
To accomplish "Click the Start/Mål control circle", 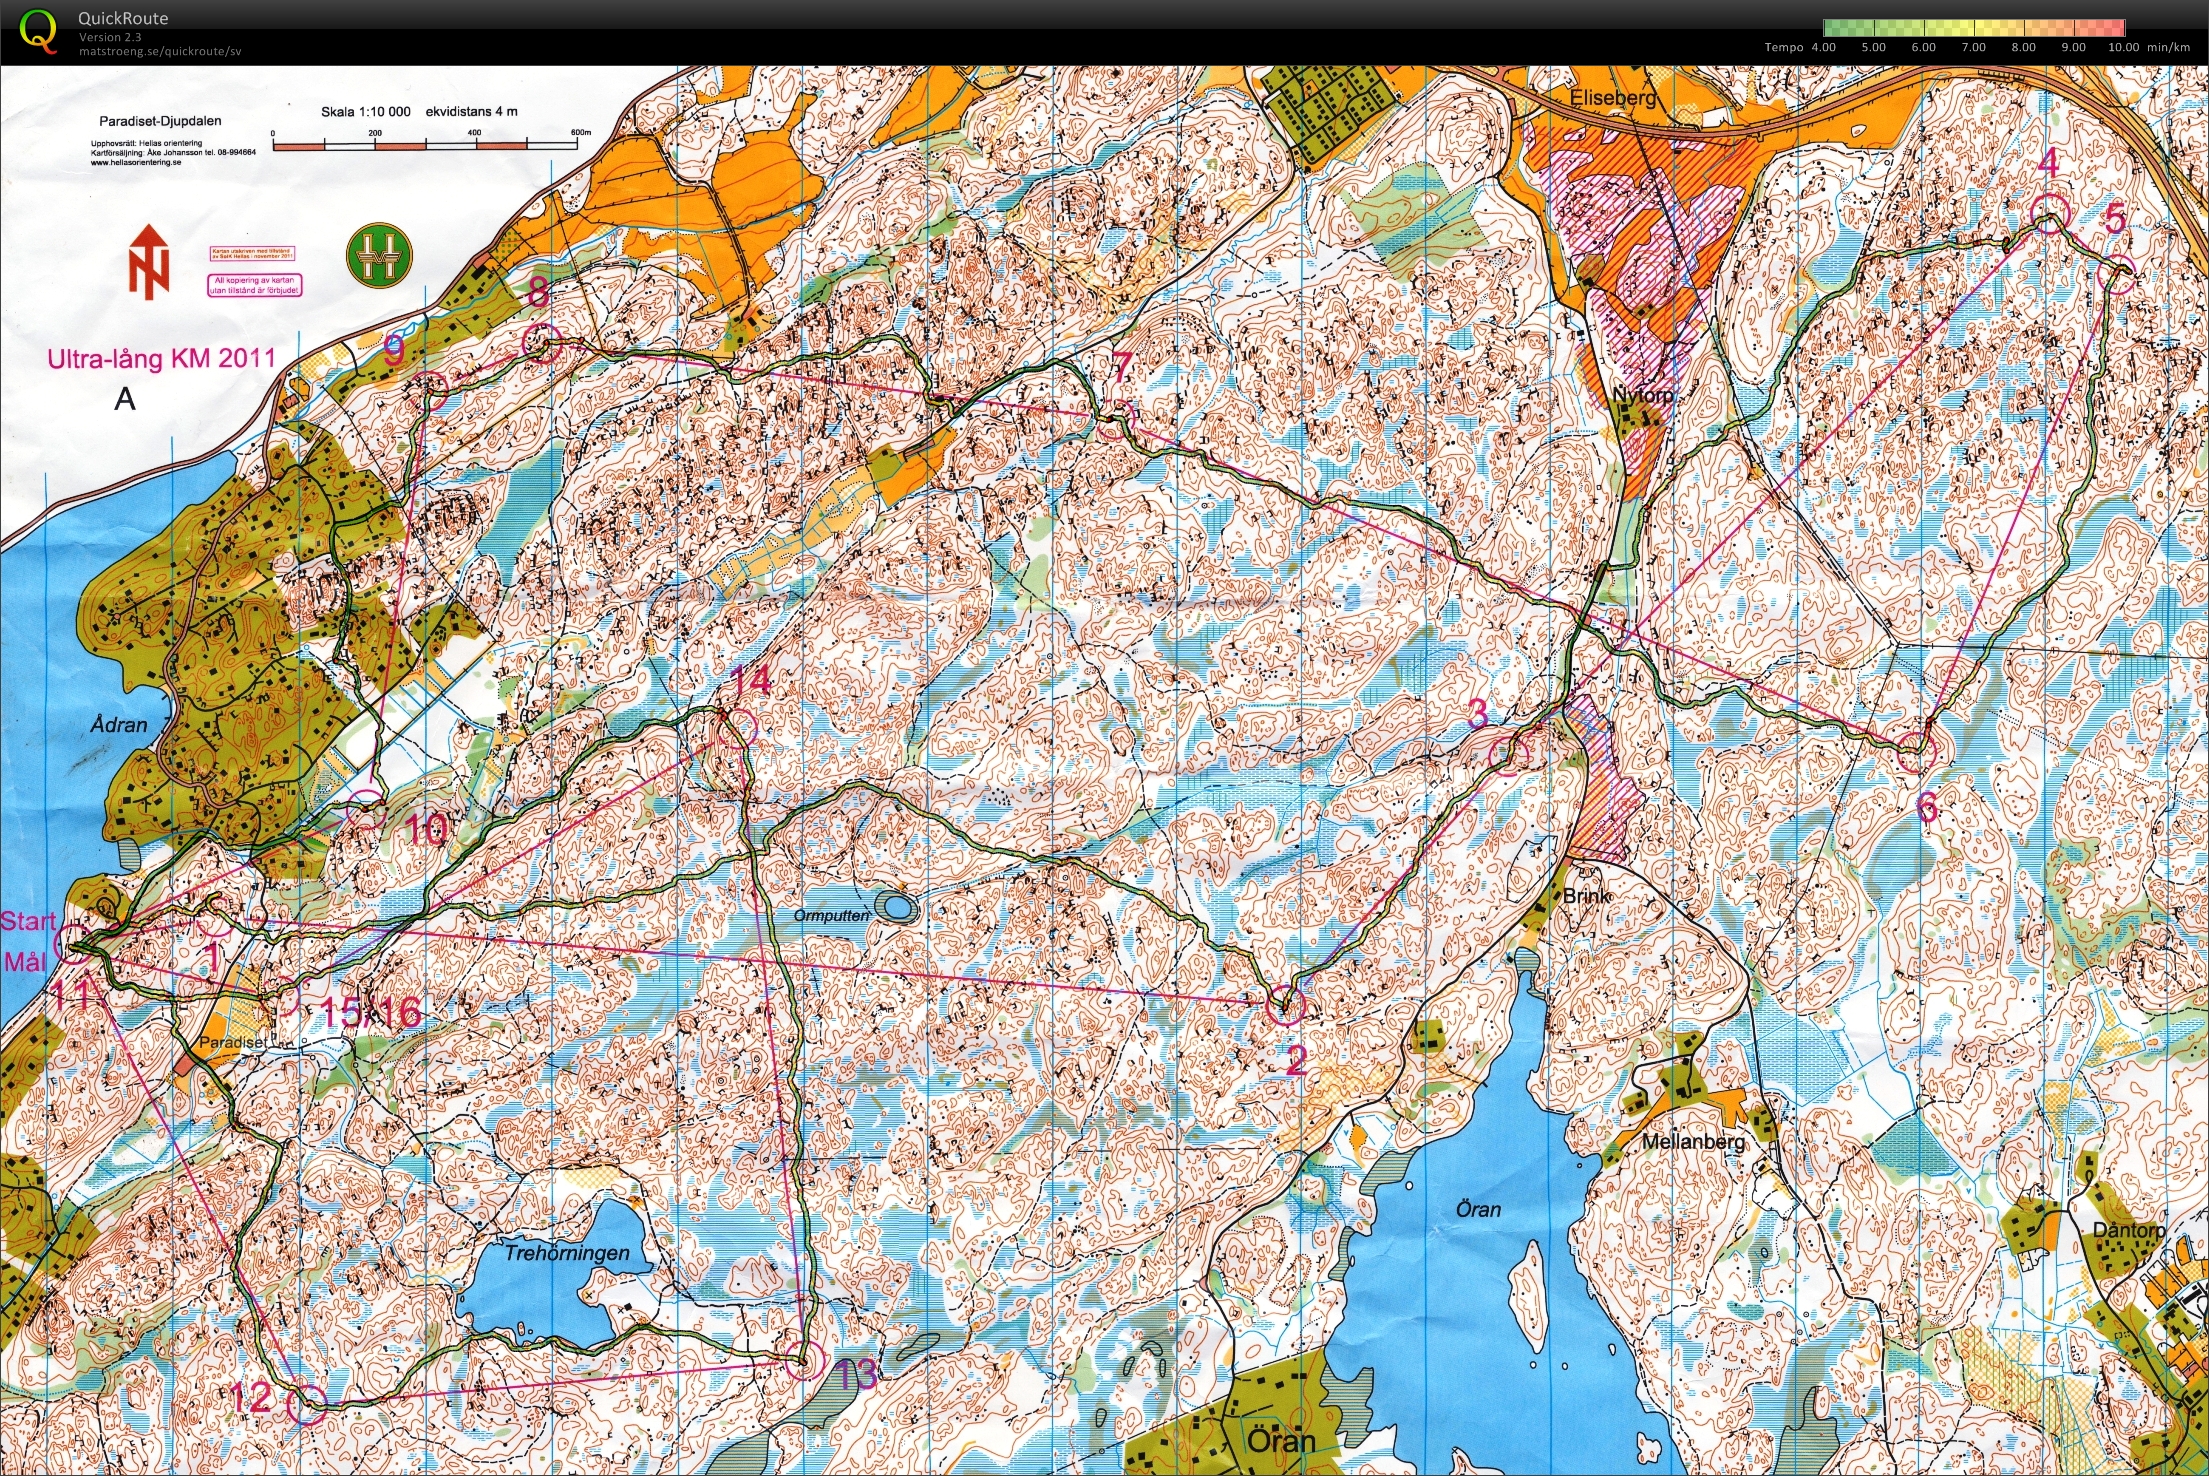I will pos(72,943).
